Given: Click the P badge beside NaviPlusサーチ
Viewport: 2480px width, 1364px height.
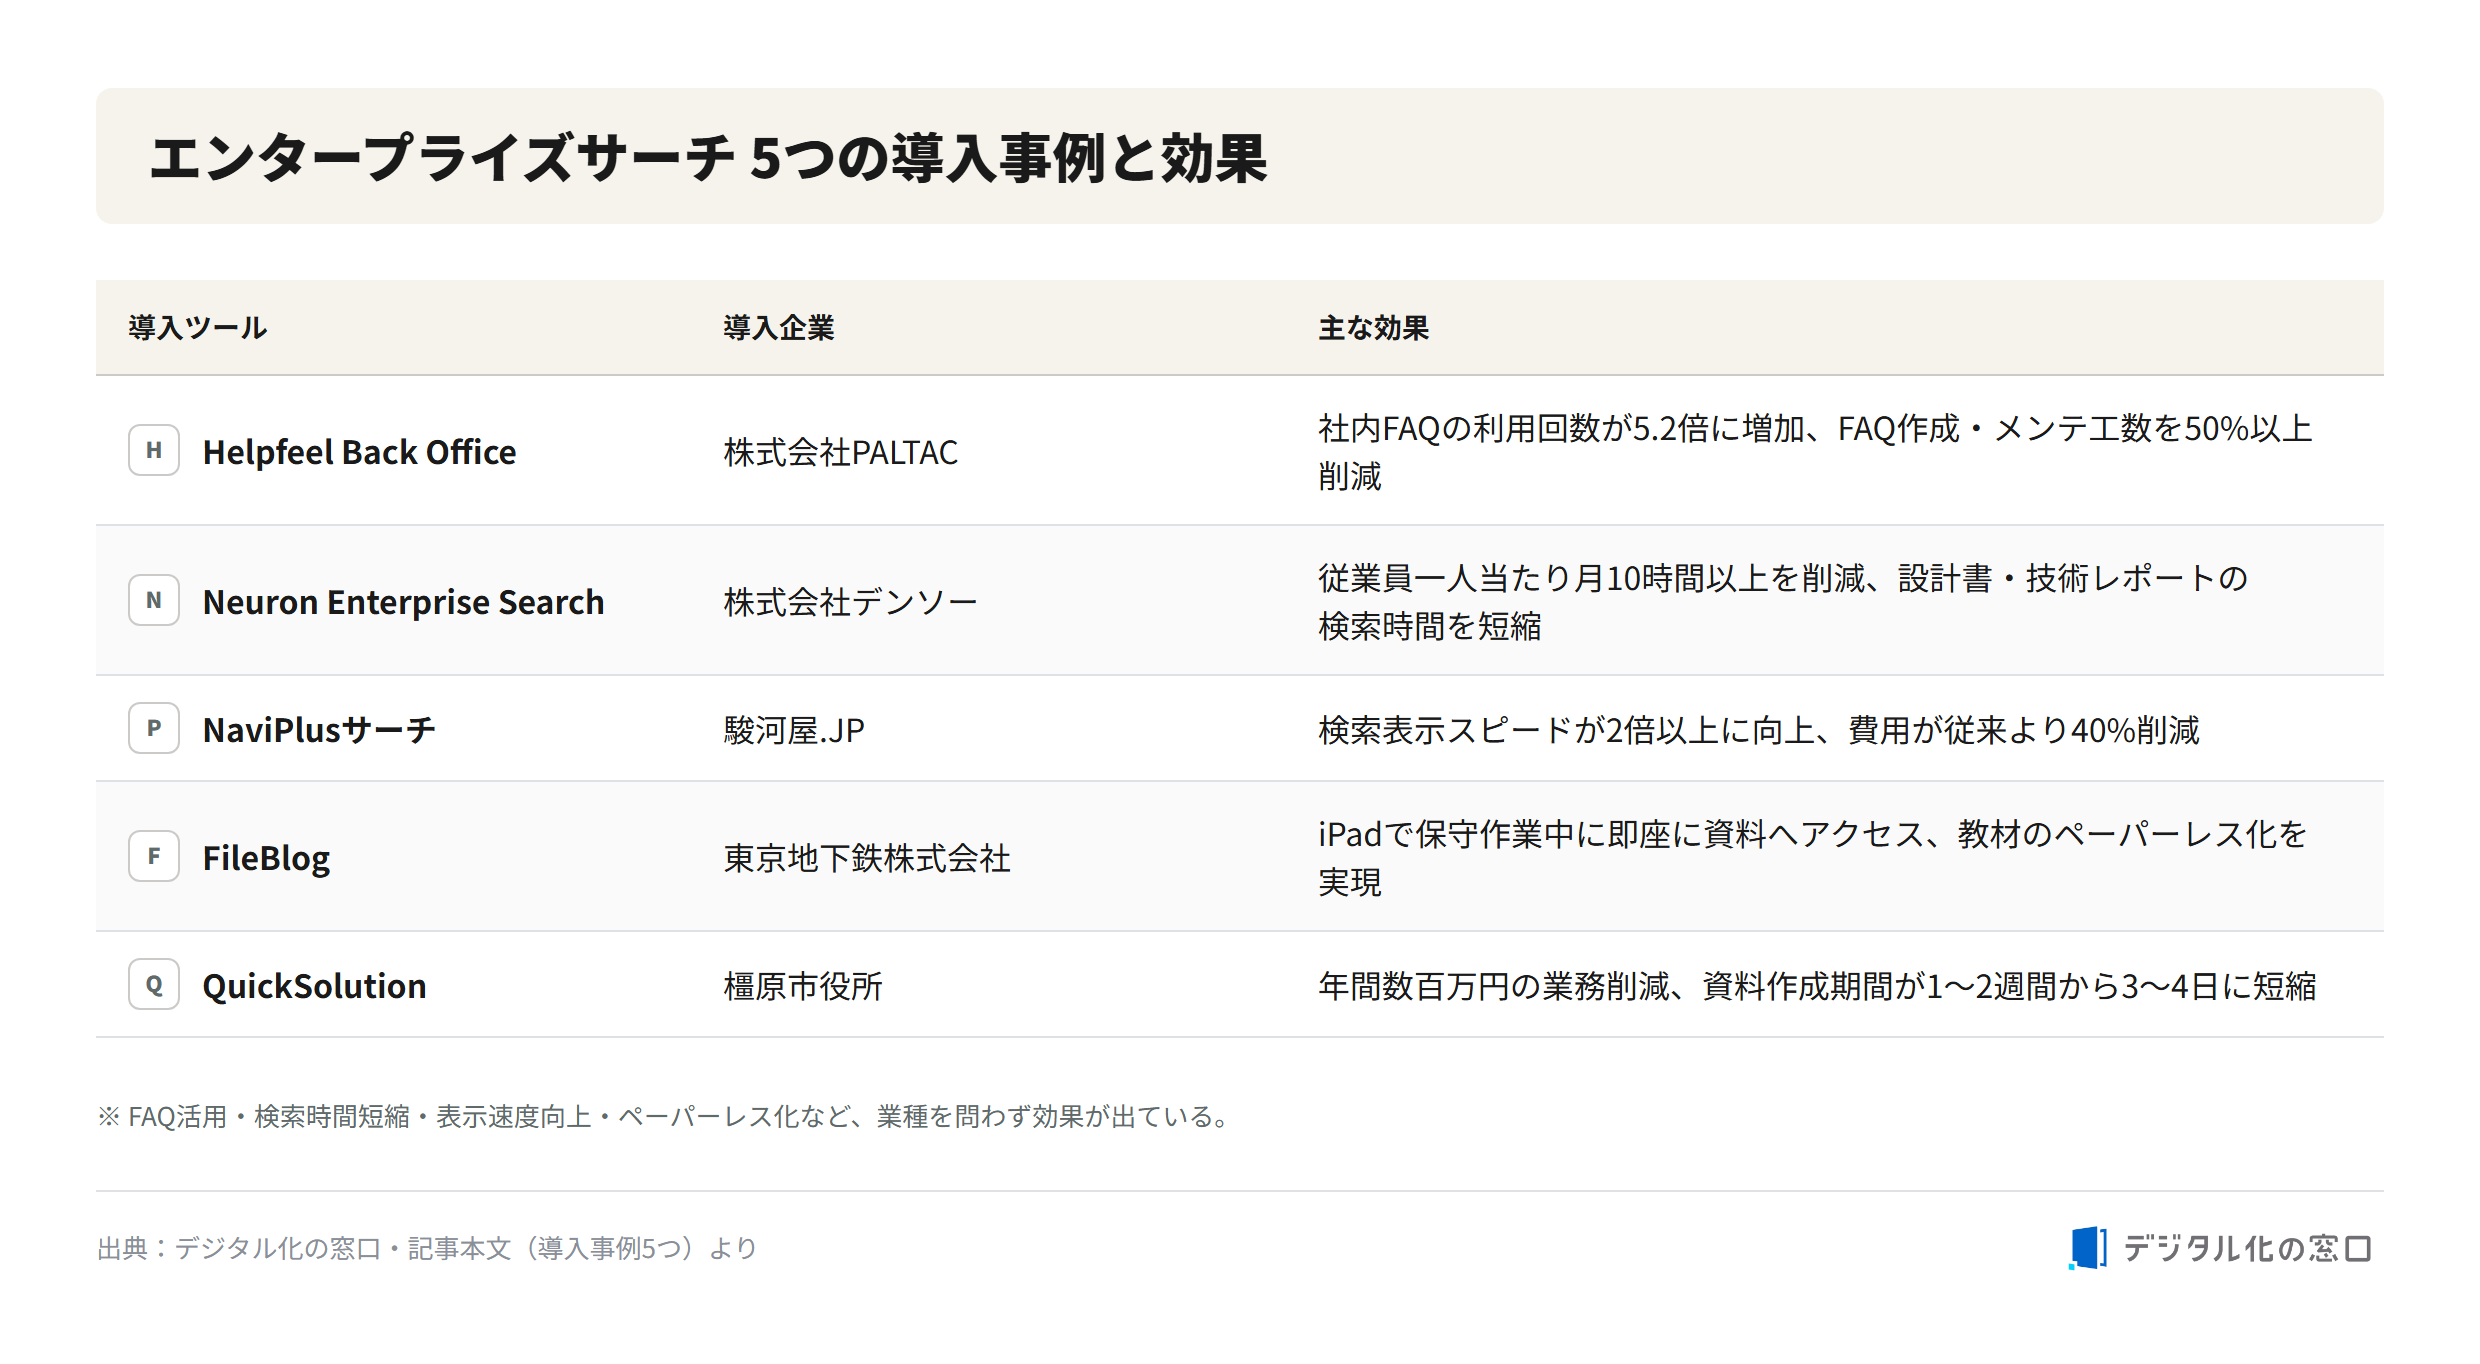Looking at the screenshot, I should point(154,728).
